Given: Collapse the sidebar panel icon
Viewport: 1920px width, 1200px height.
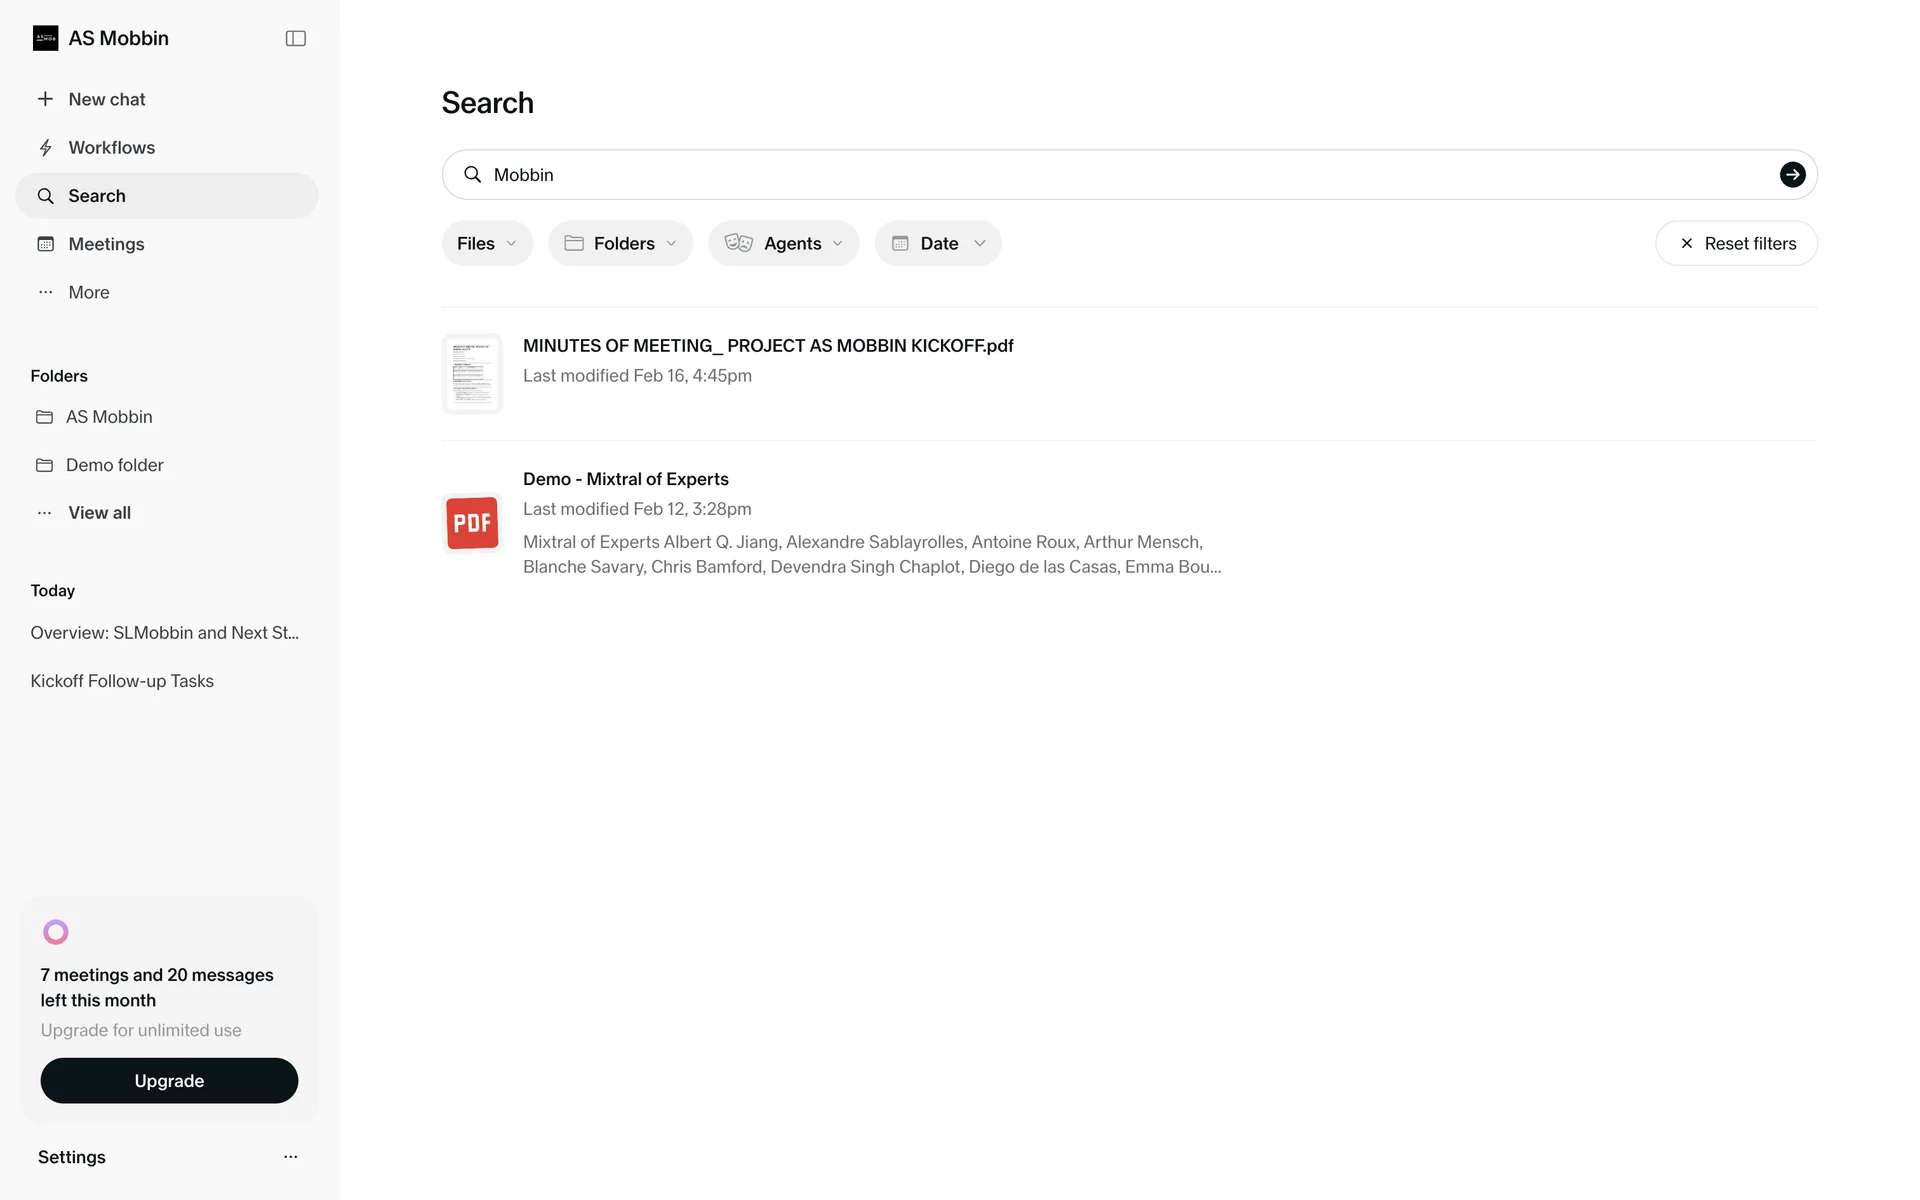Looking at the screenshot, I should [x=295, y=38].
